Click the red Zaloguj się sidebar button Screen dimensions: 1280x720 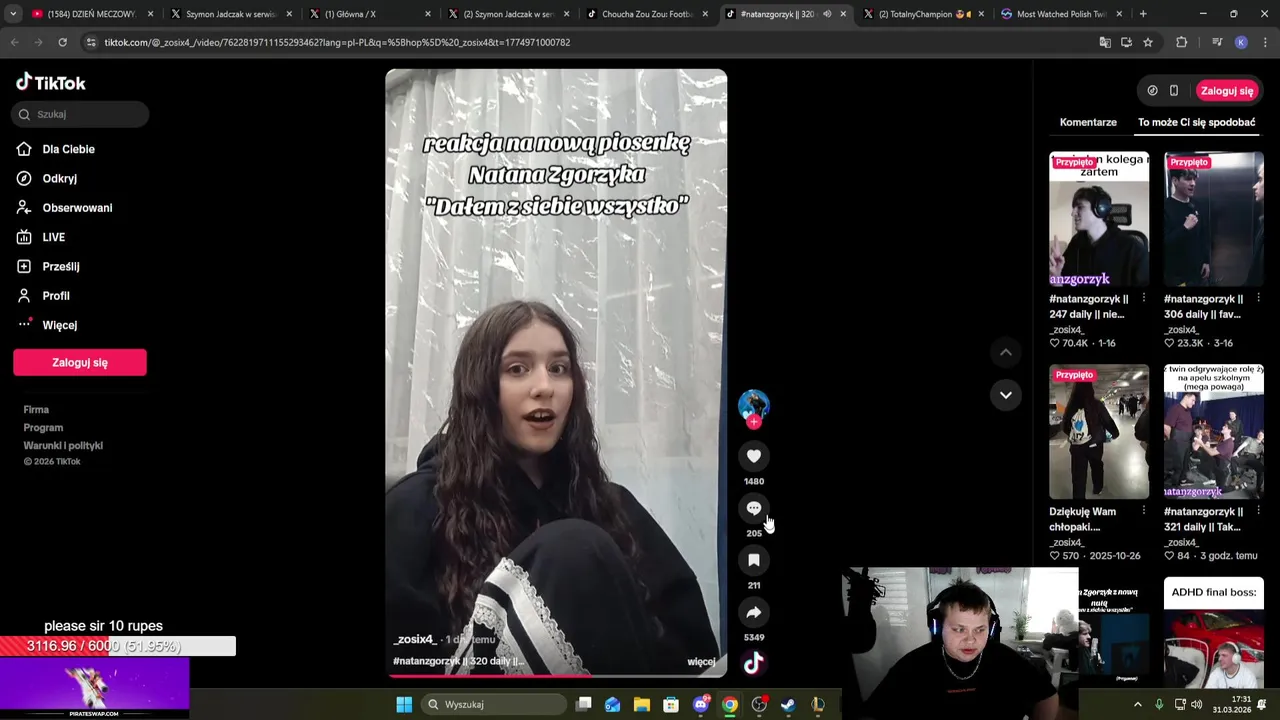[80, 362]
